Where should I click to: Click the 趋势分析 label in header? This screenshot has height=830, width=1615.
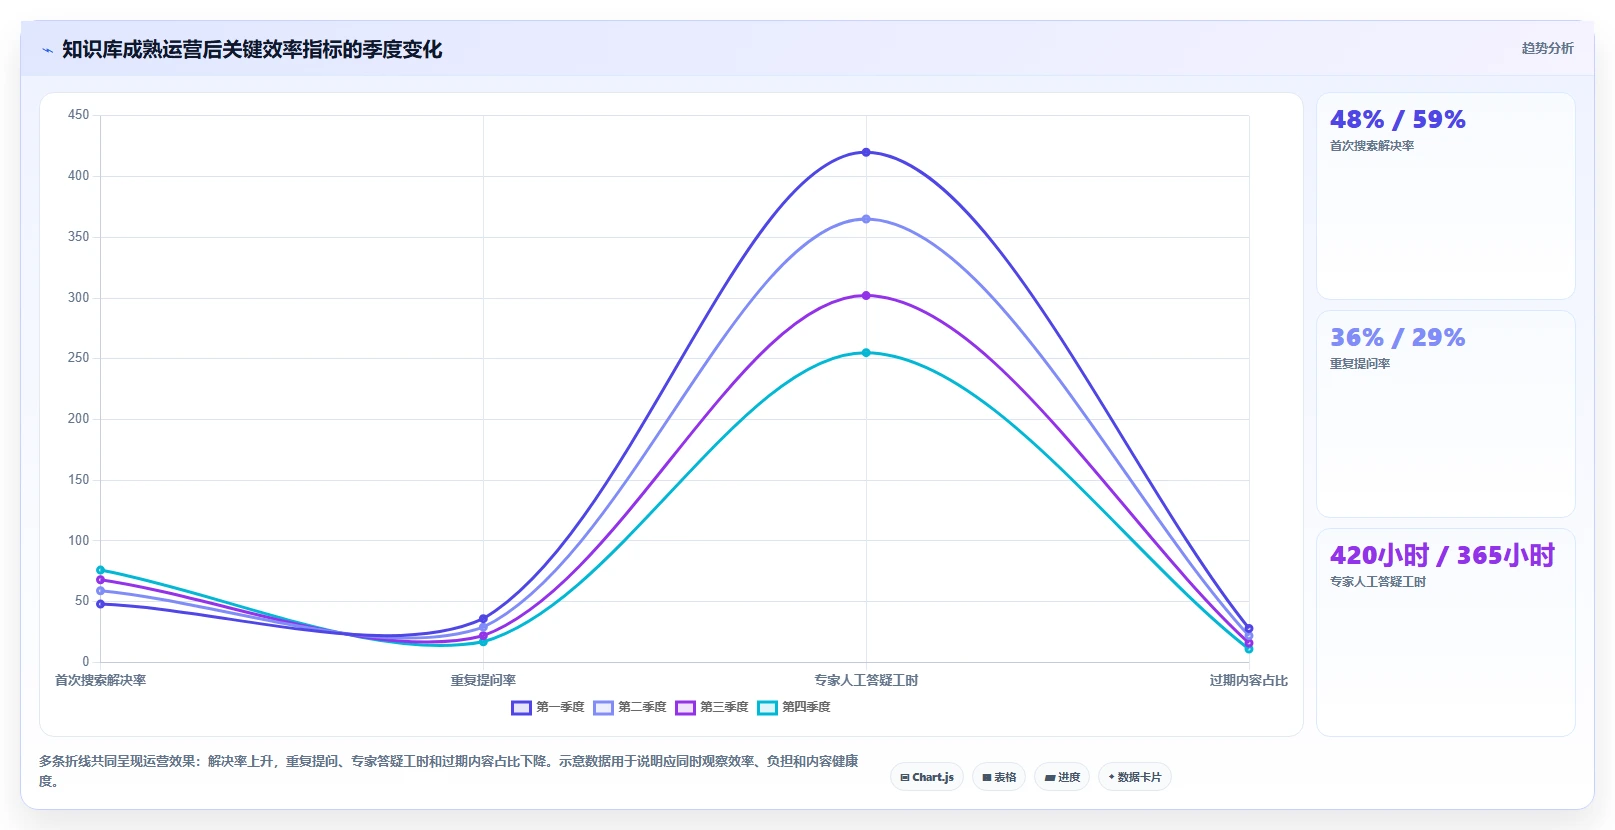(1547, 48)
